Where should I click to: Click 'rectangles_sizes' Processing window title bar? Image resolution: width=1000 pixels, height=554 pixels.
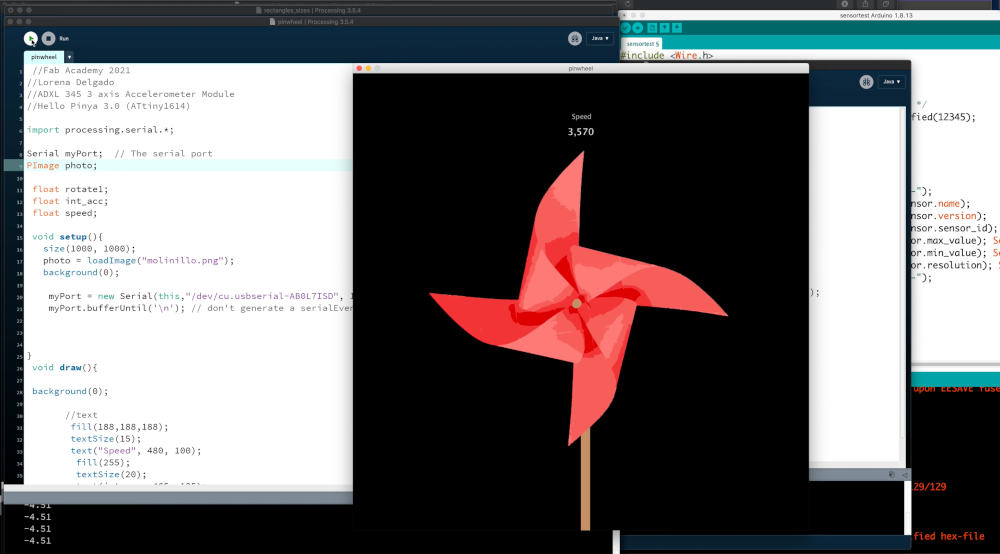click(x=309, y=10)
